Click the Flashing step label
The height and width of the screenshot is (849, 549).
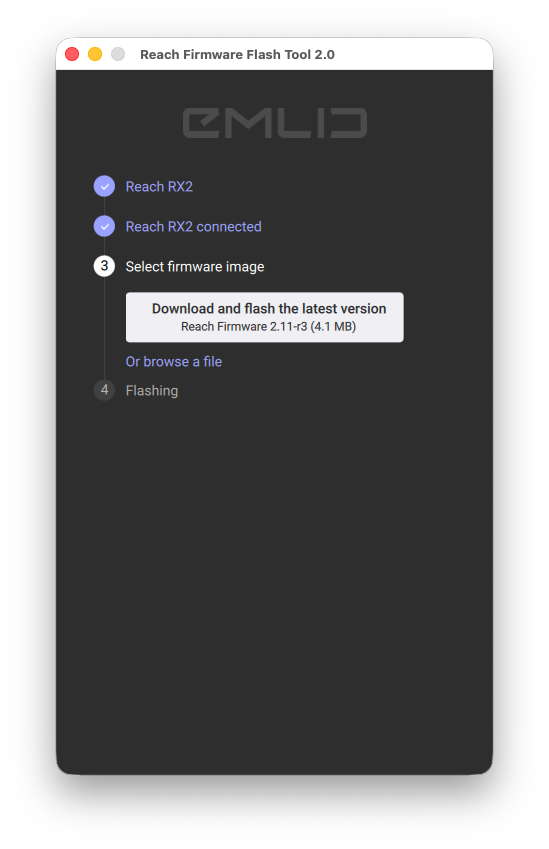click(x=152, y=390)
